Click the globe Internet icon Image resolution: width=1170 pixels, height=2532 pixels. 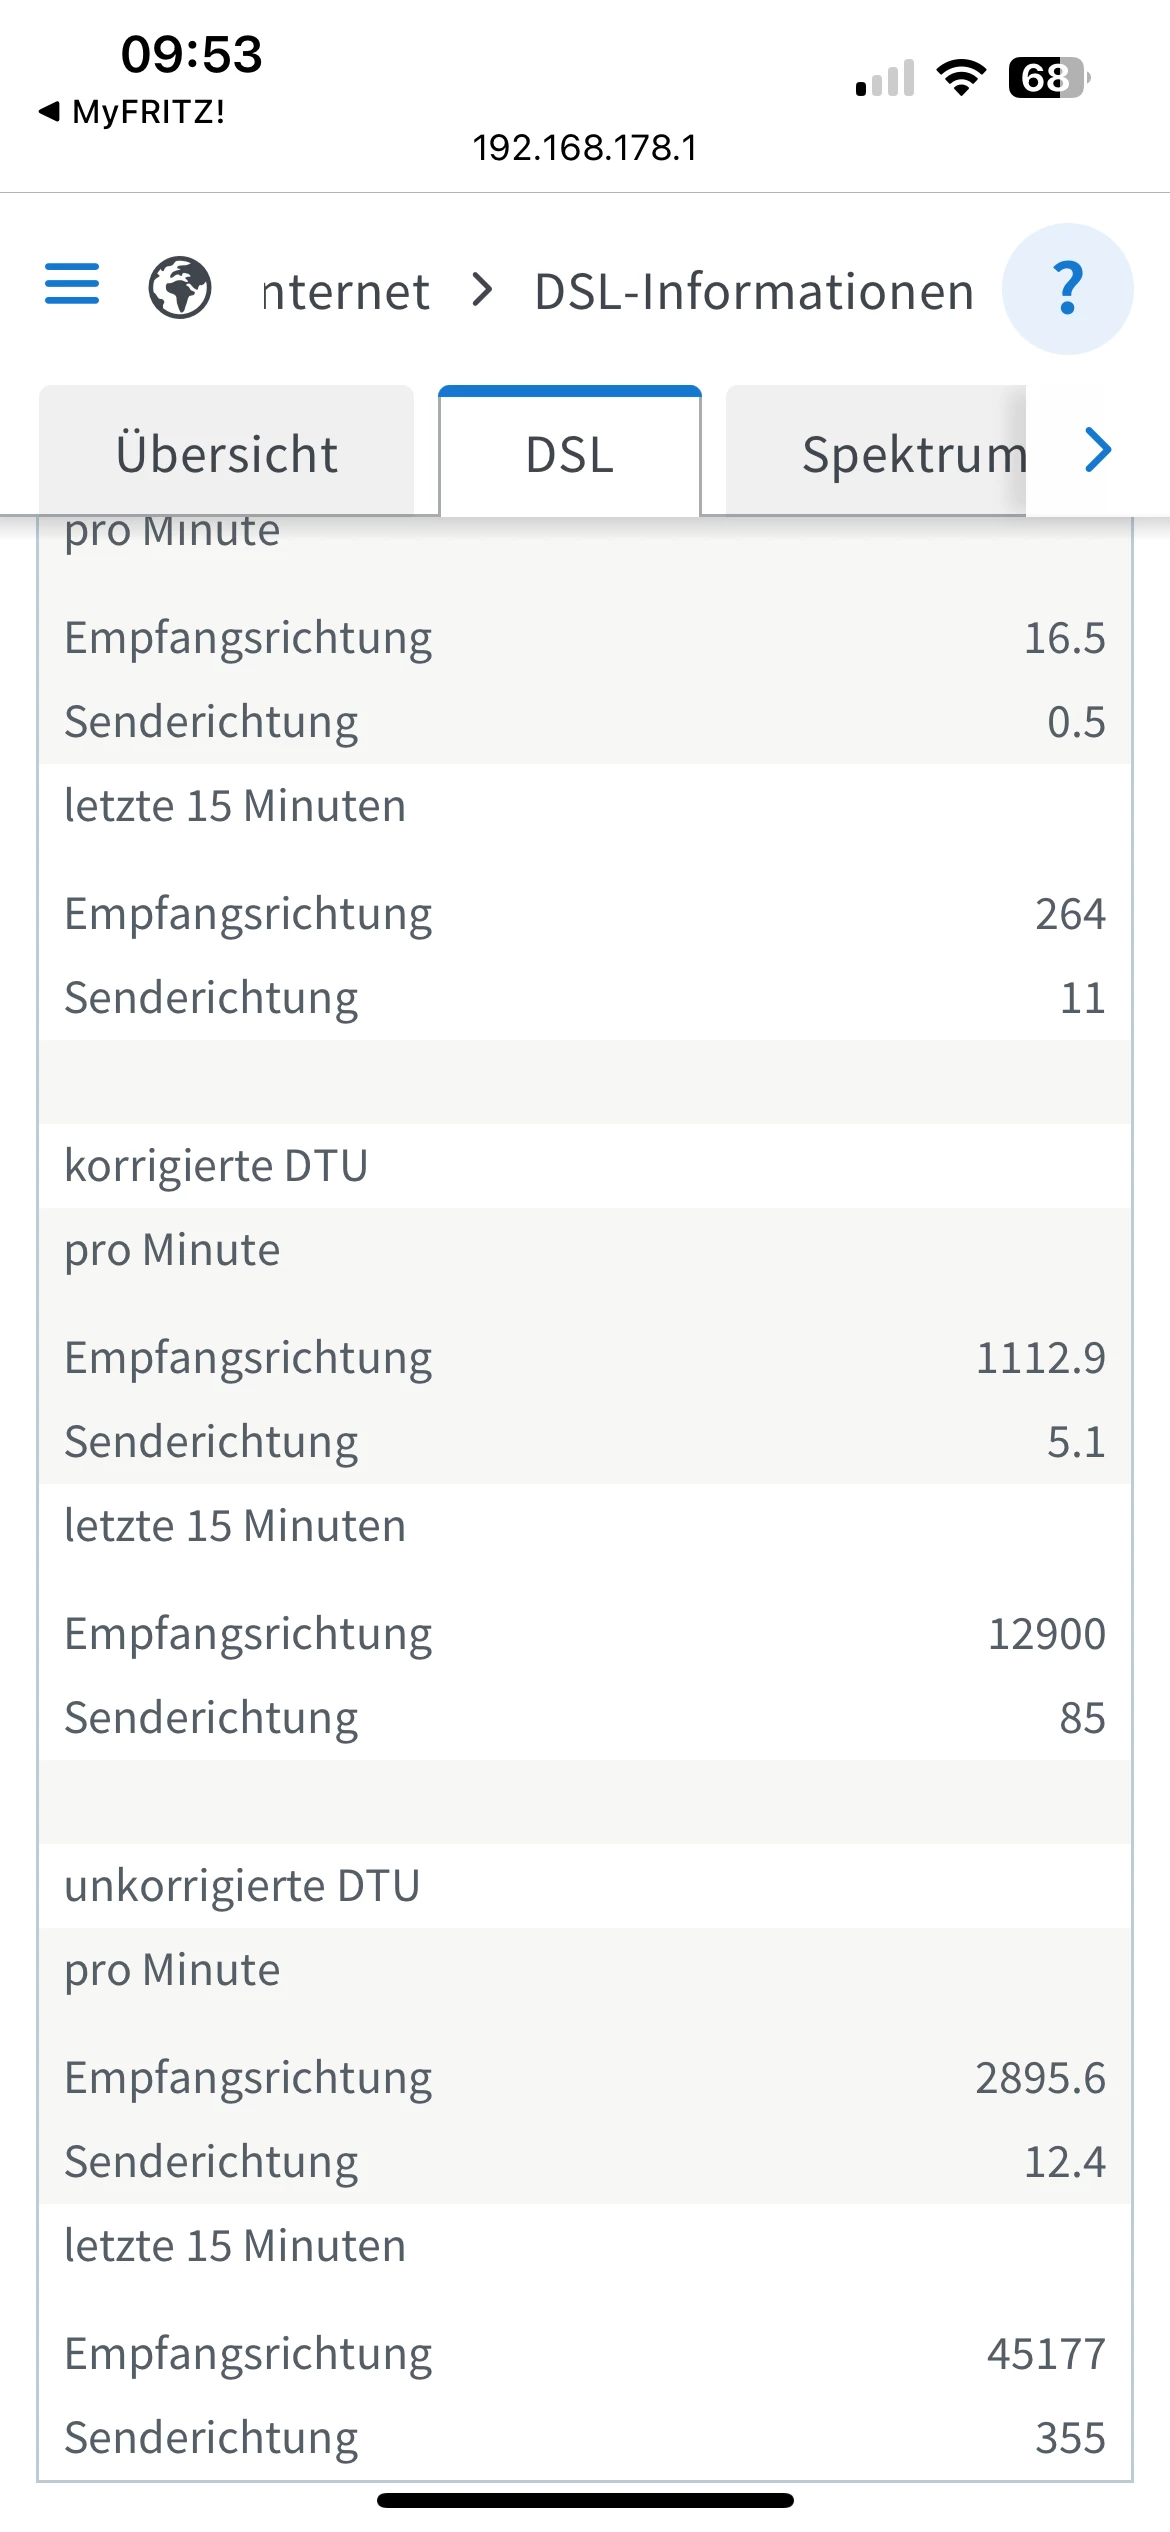[x=180, y=288]
